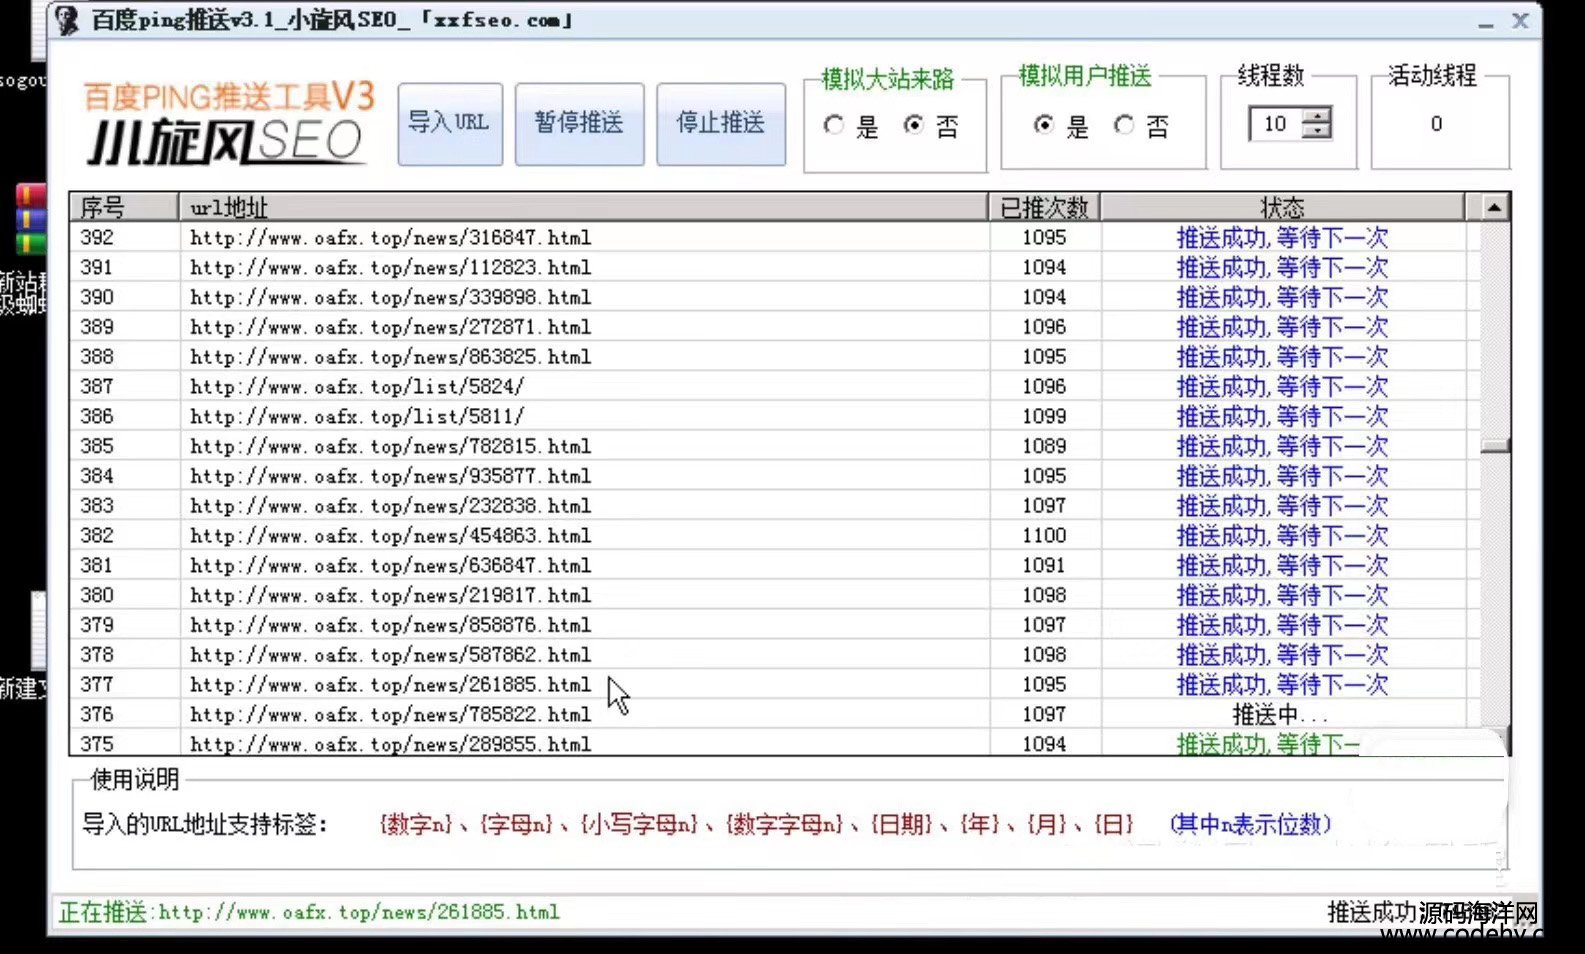Screen dimensions: 1585x954
Task: Click the 小旋风SEO logo
Action: [229, 124]
